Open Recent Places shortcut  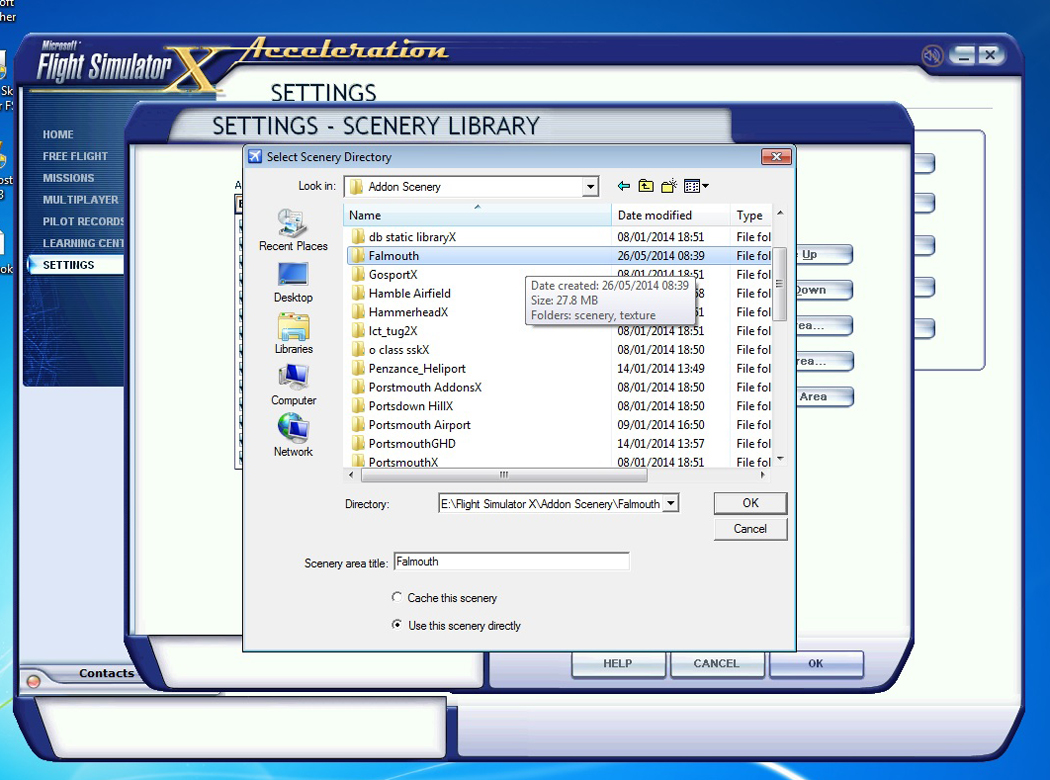click(293, 230)
